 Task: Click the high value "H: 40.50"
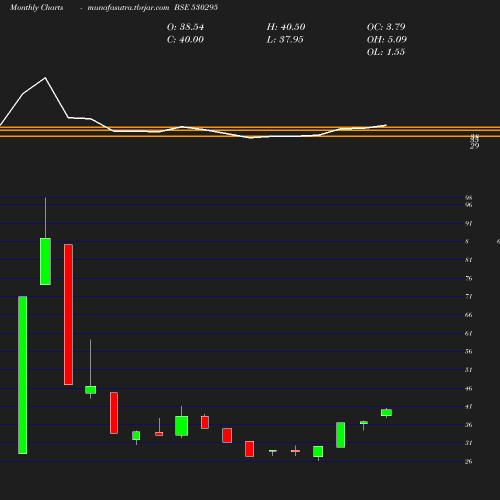[286, 27]
